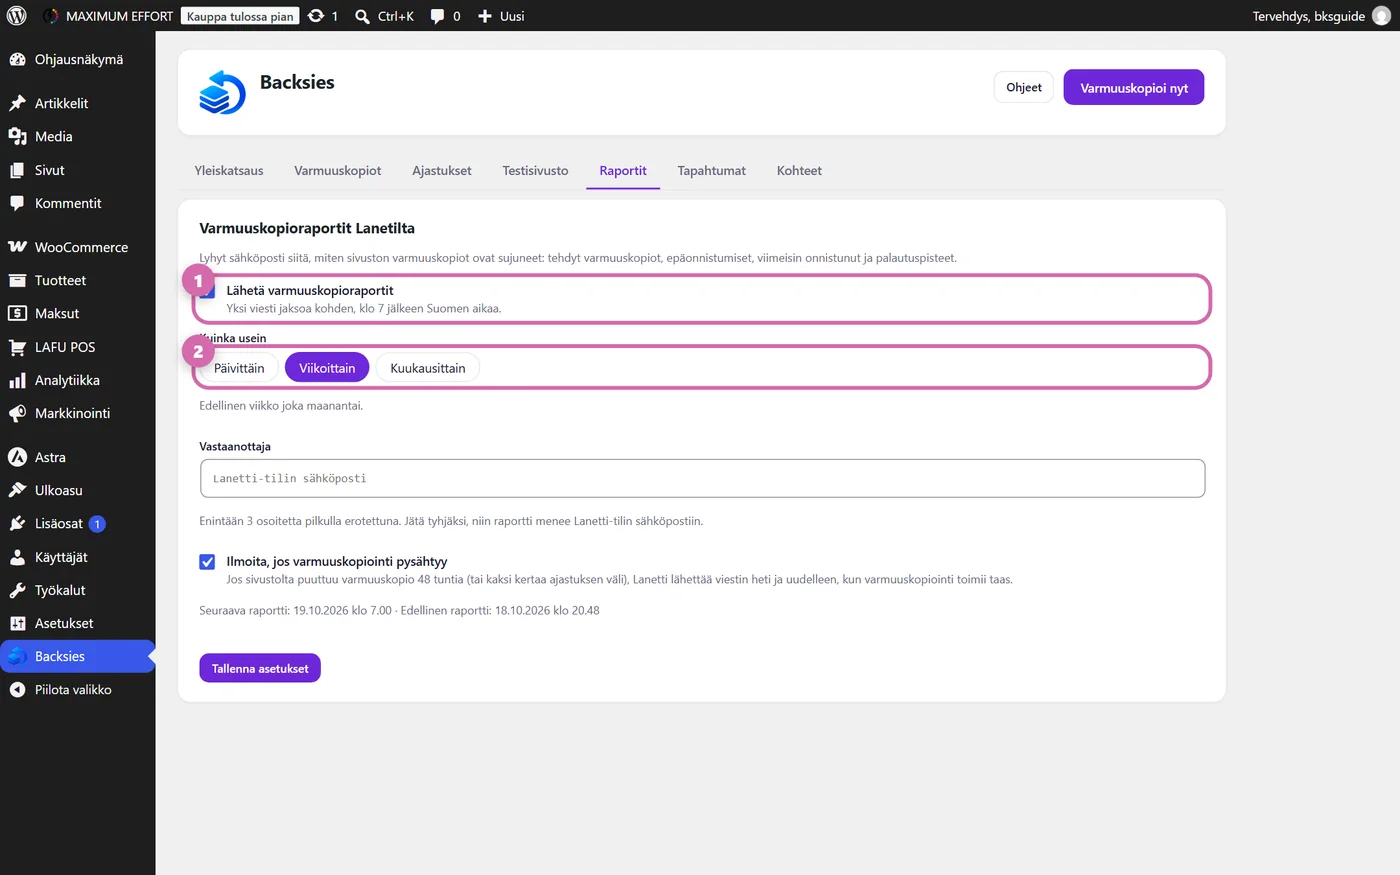Click the Maksut dollar icon
This screenshot has width=1400, height=875.
[17, 314]
